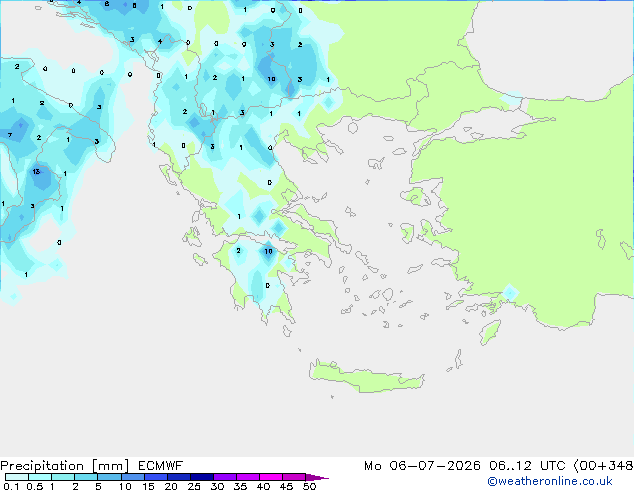Click the '40' legend label
The height and width of the screenshot is (490, 634).
click(x=263, y=486)
